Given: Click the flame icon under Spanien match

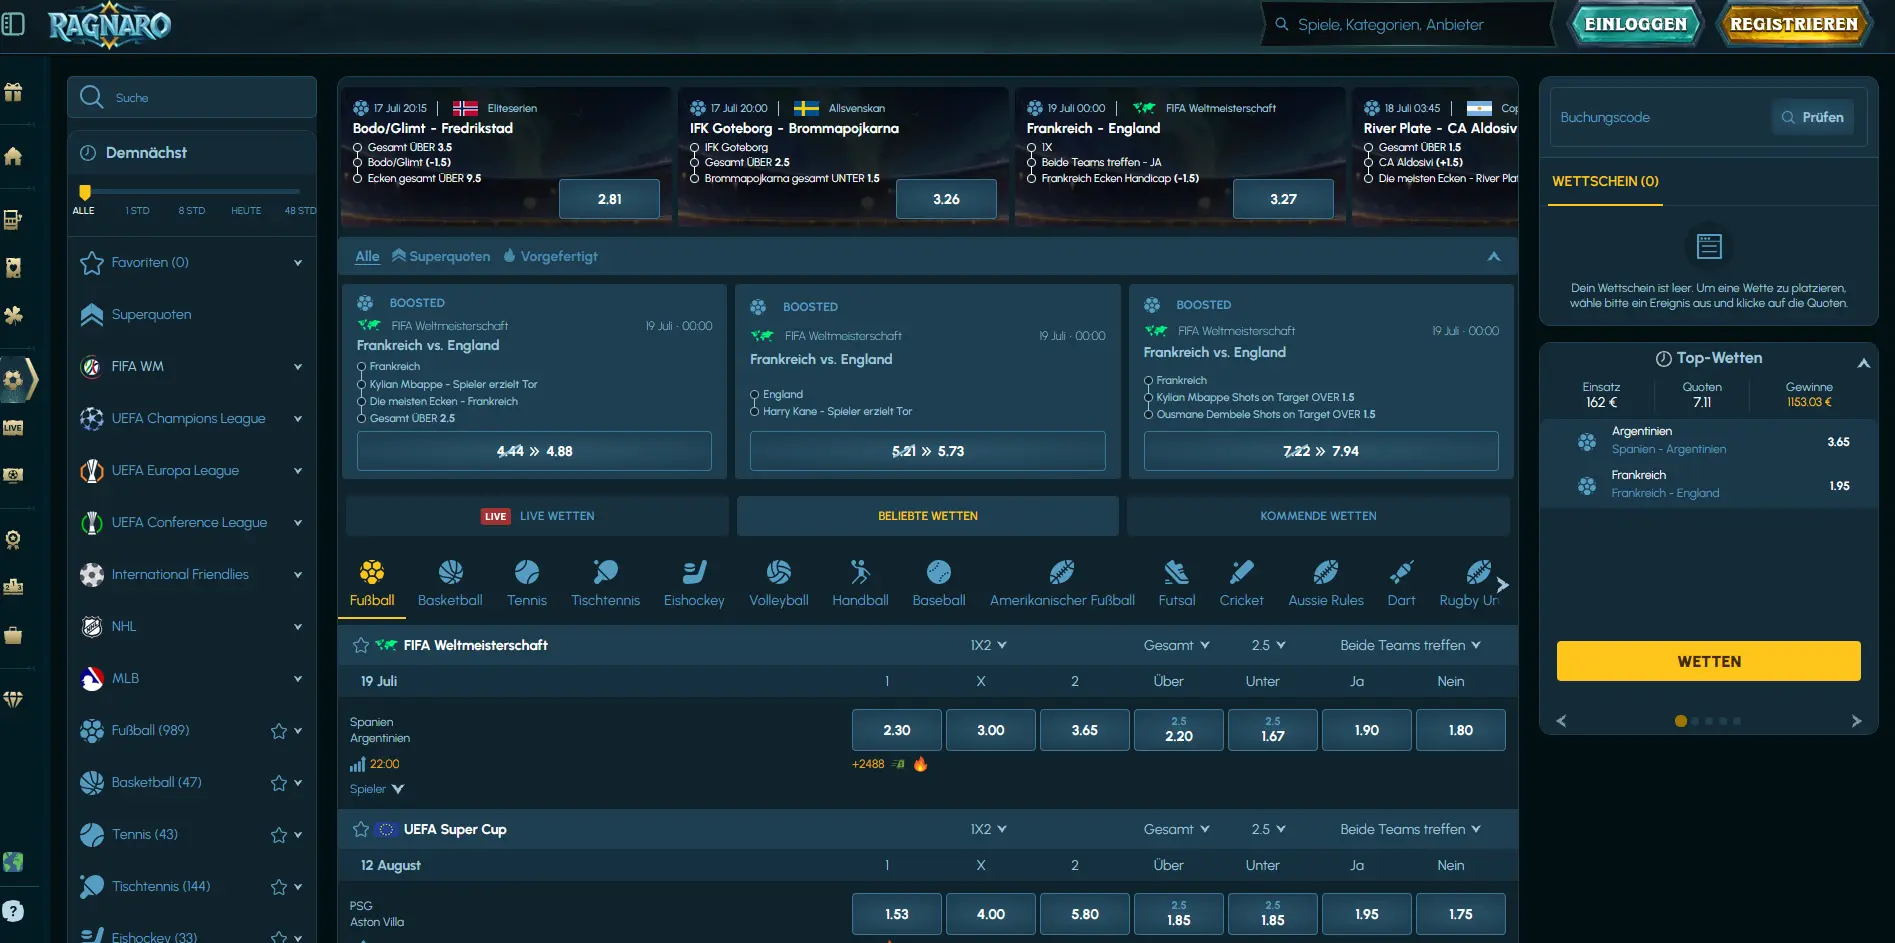Looking at the screenshot, I should pos(920,764).
